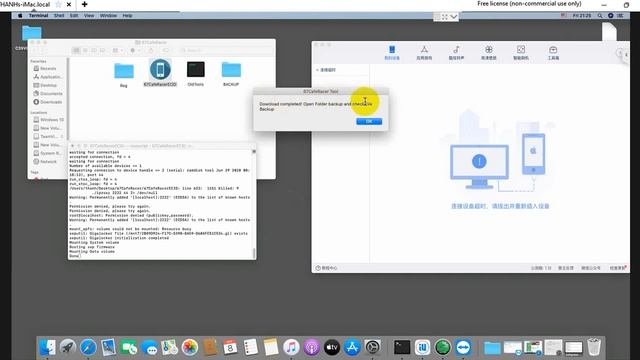Open Maps from the Dock

click(x=169, y=347)
